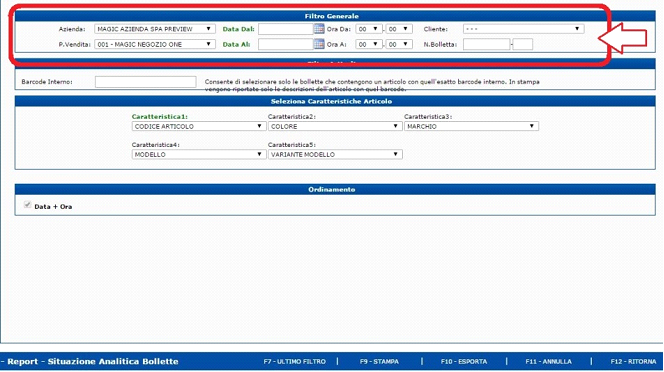Click the Caratteristica1 label
The width and height of the screenshot is (664, 372).
[160, 117]
